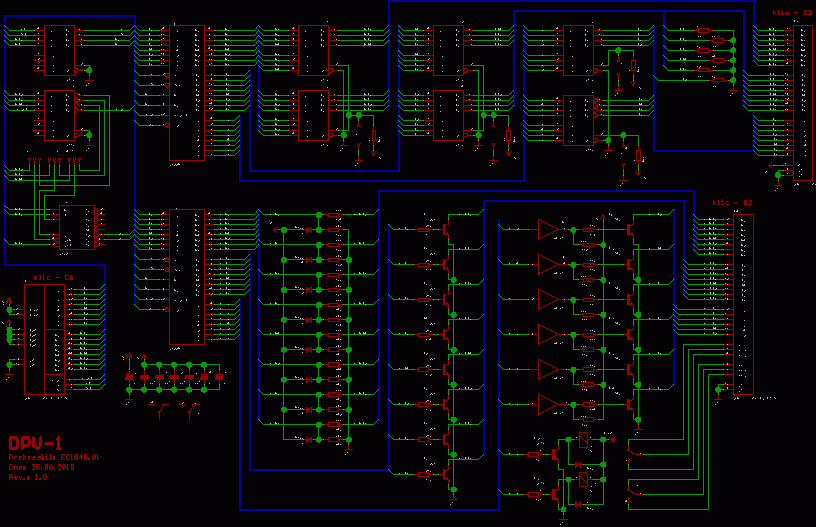This screenshot has height=527, width=816.
Task: Select the 'Rev.: 1.0' revision label
Action: pyautogui.click(x=28, y=477)
